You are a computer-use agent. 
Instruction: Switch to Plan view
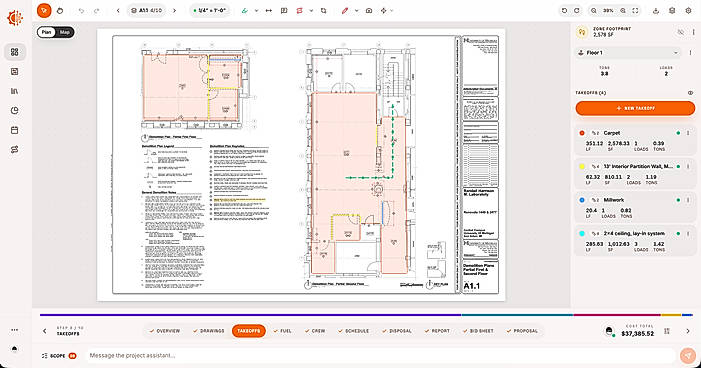pyautogui.click(x=46, y=32)
